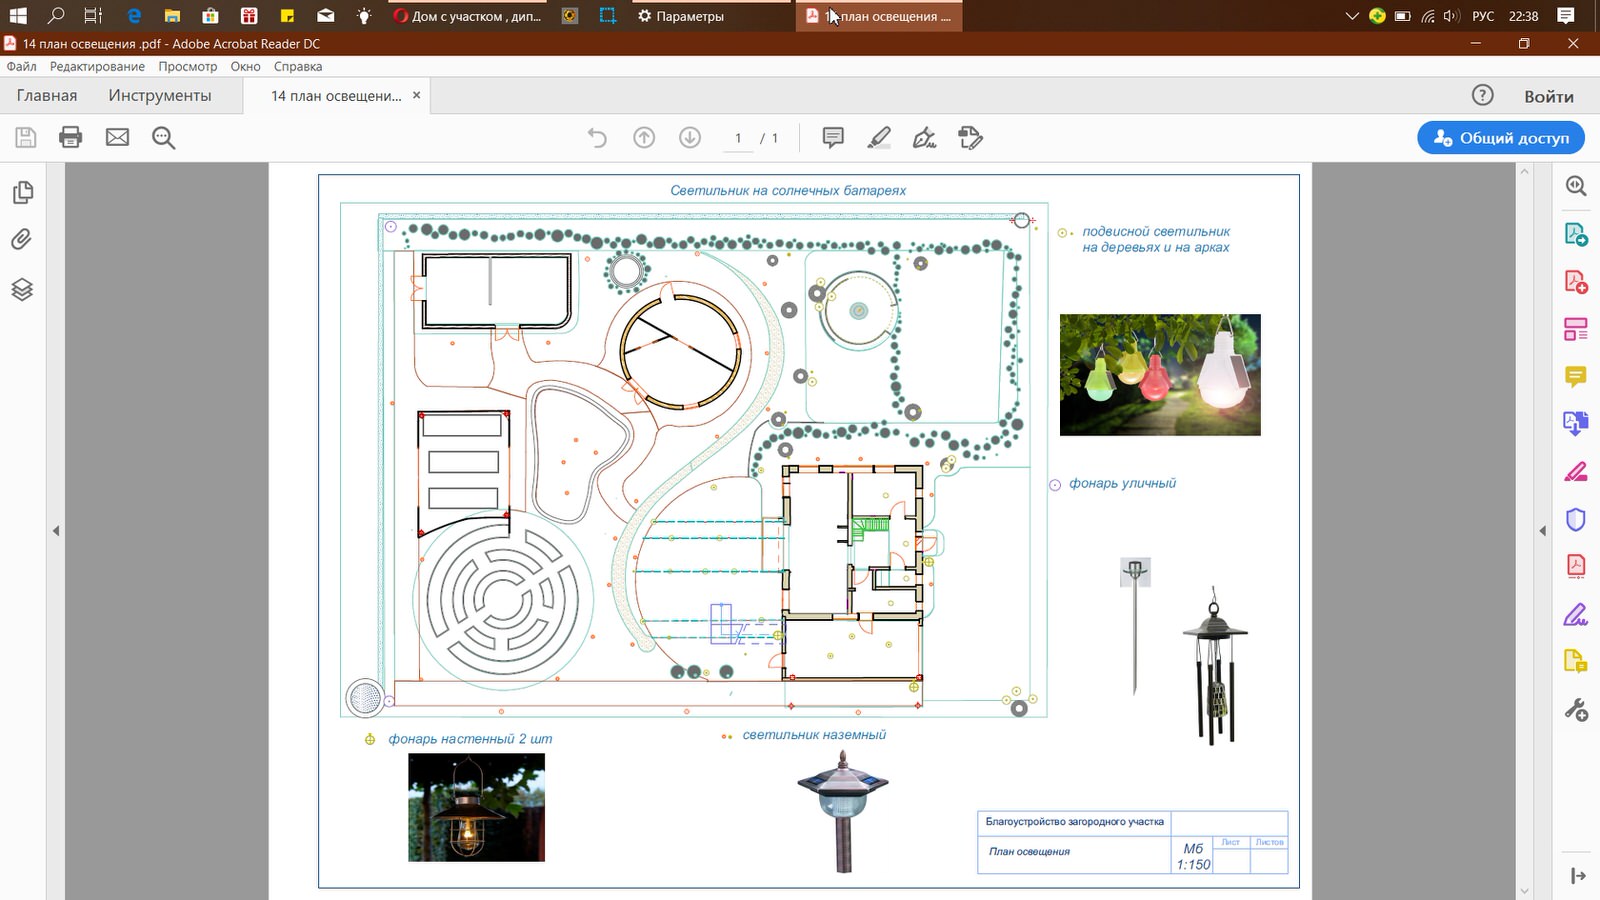Click the Send file by email icon
Viewport: 1600px width, 900px height.
pos(117,138)
